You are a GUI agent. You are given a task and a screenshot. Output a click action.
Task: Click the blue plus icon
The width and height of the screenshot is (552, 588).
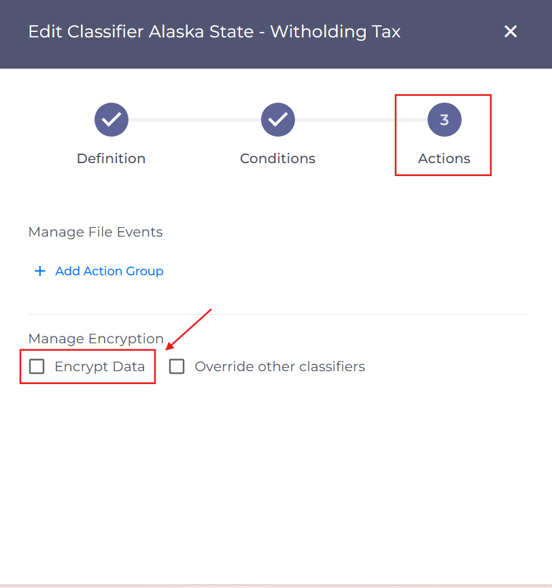[x=40, y=271]
